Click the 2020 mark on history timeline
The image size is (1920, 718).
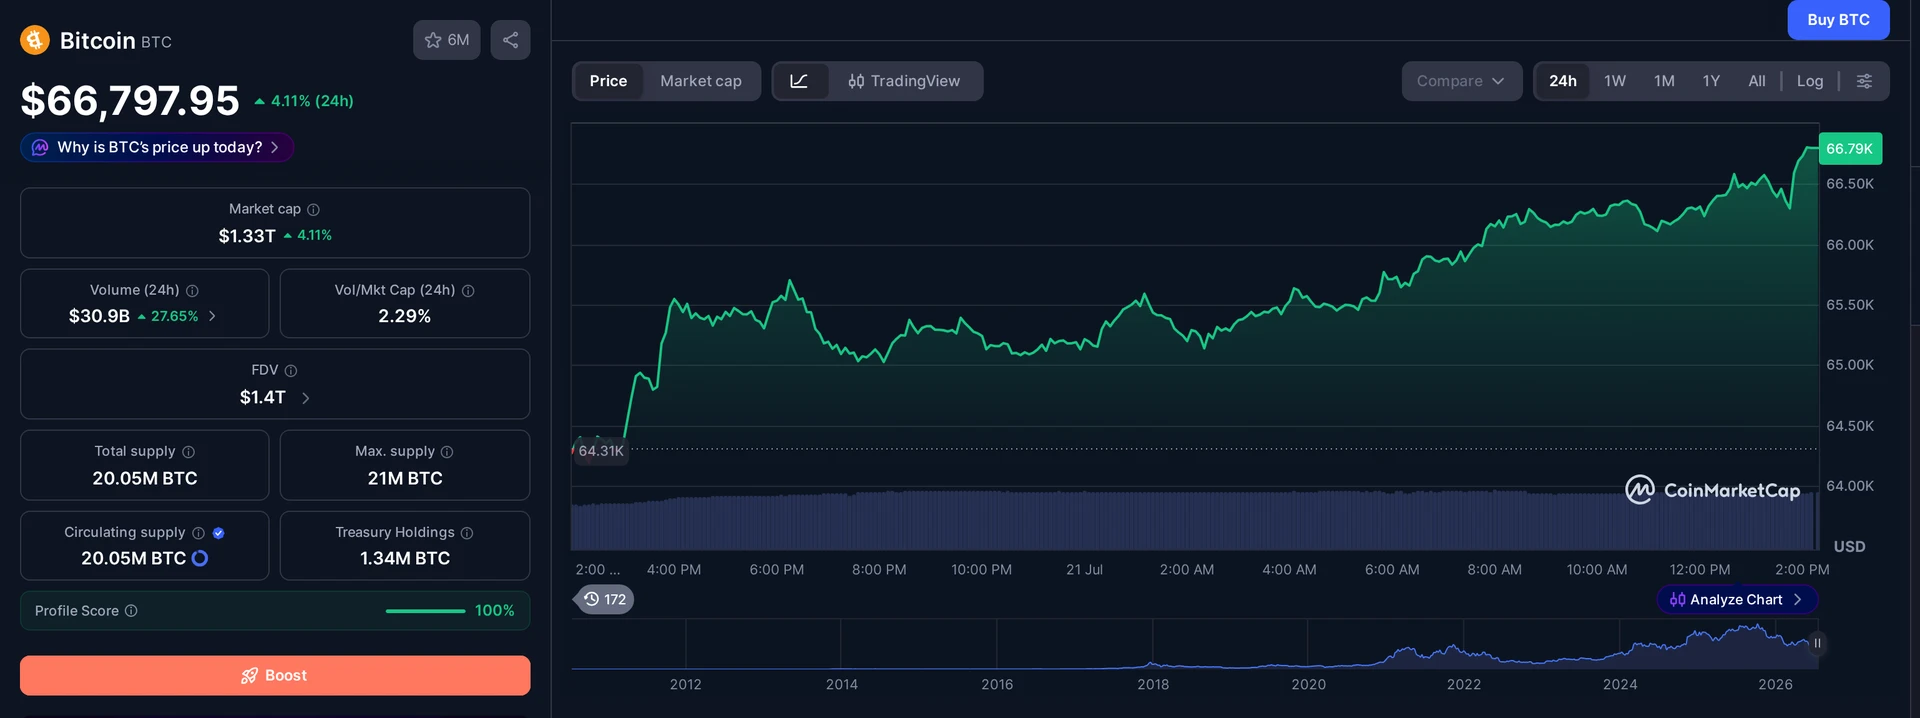click(x=1308, y=684)
